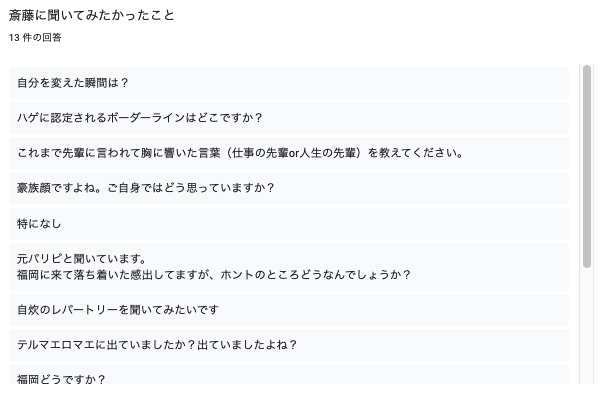The width and height of the screenshot is (600, 397).
Task: Click the '自炊のレパートリー' response
Action: click(x=289, y=310)
